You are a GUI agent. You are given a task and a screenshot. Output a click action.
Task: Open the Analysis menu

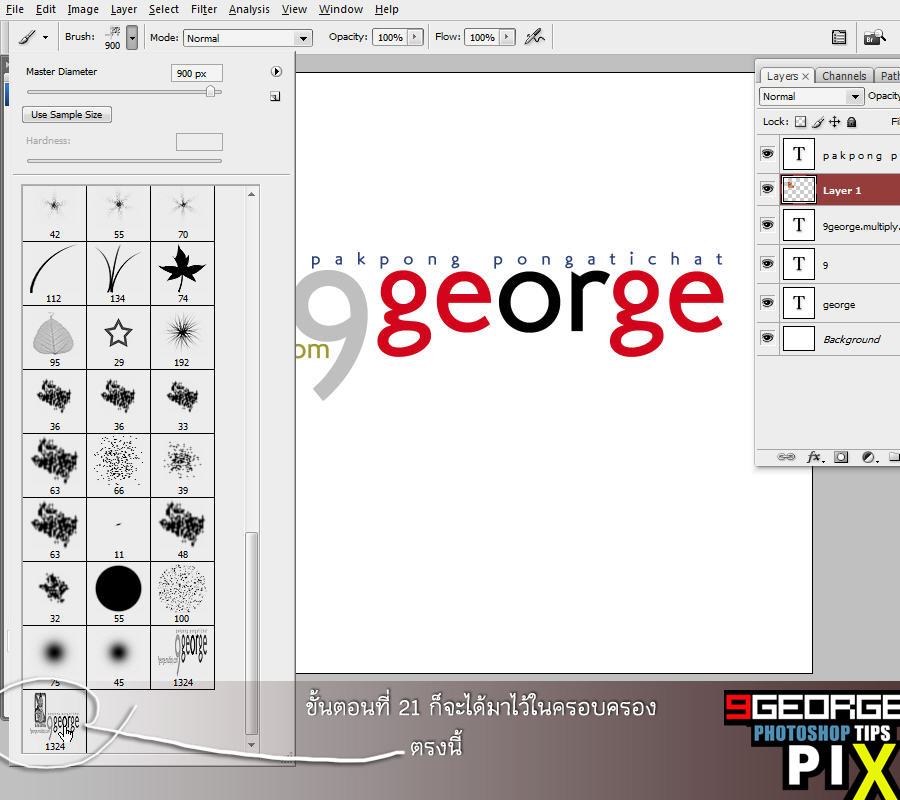(249, 9)
